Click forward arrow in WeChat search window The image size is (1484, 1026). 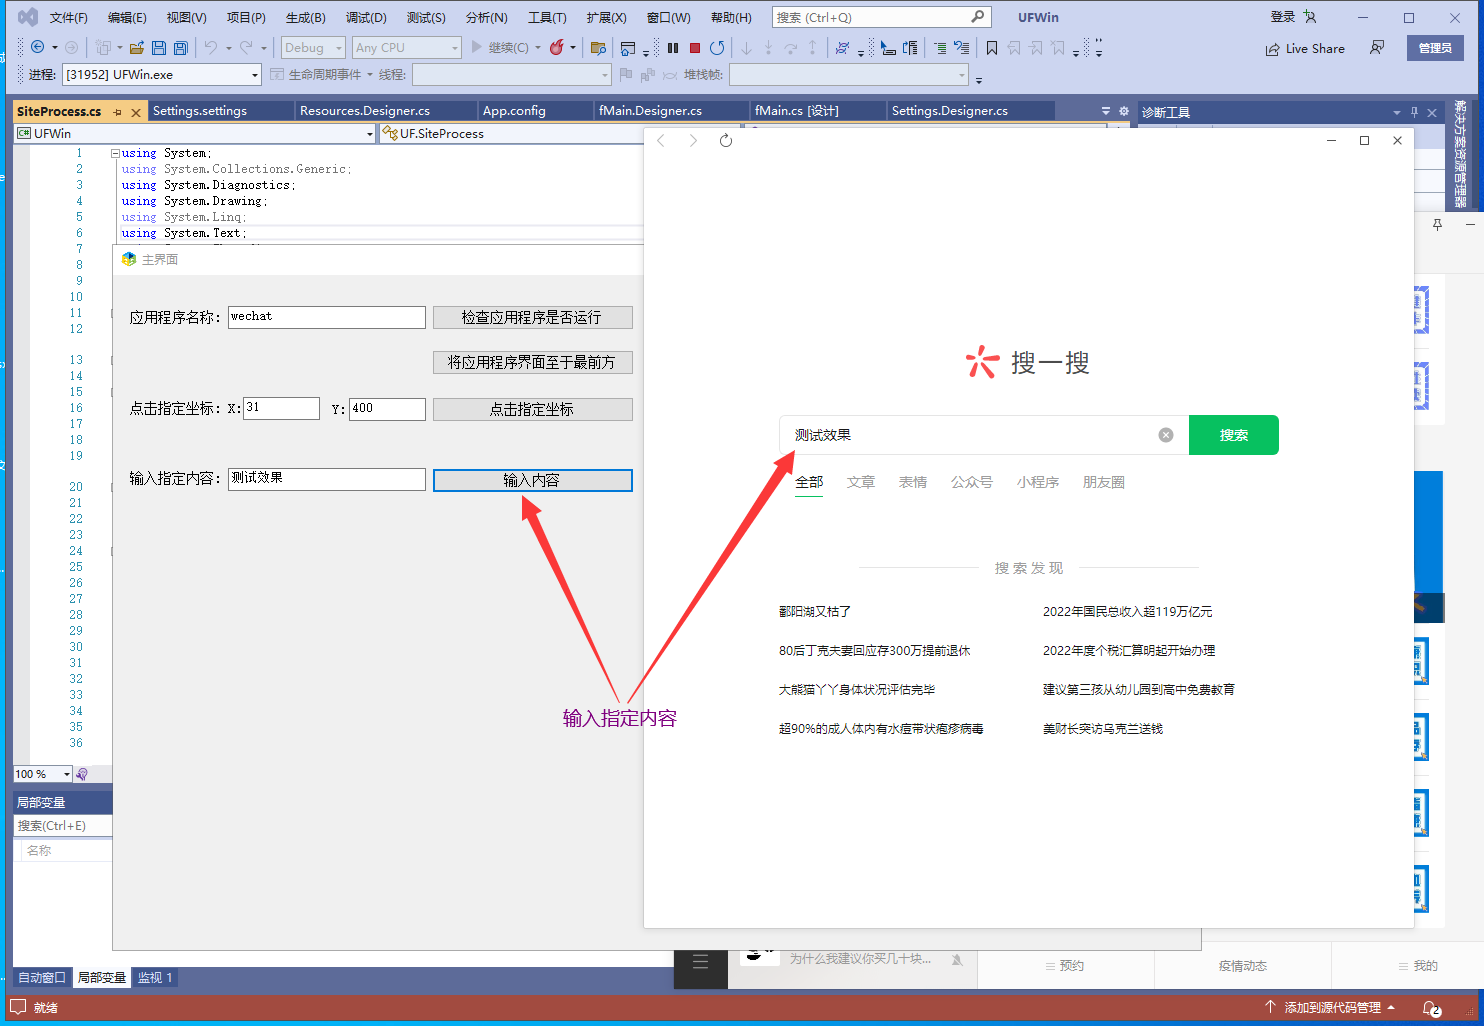(693, 141)
